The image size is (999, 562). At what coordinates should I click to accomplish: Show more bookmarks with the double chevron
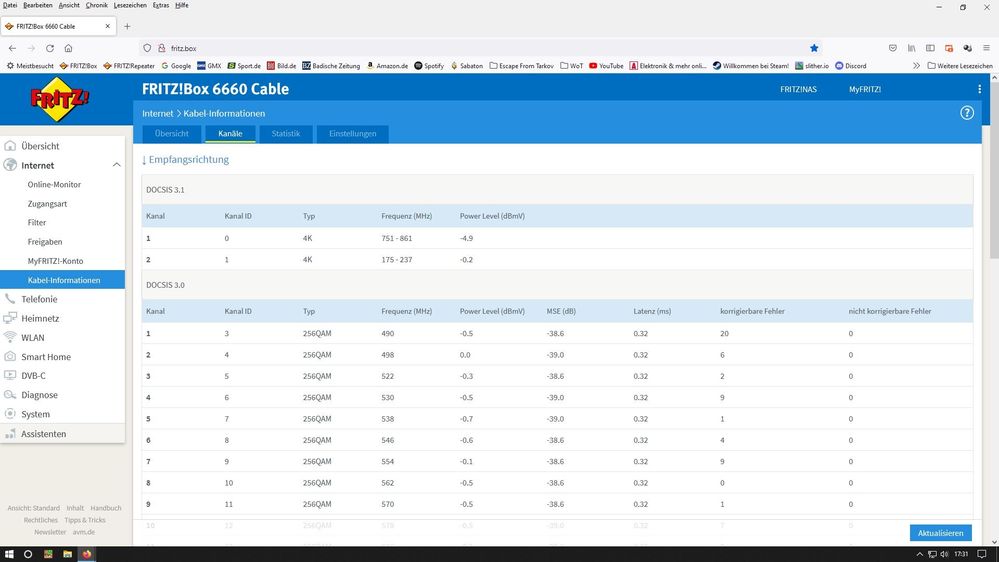pos(916,66)
